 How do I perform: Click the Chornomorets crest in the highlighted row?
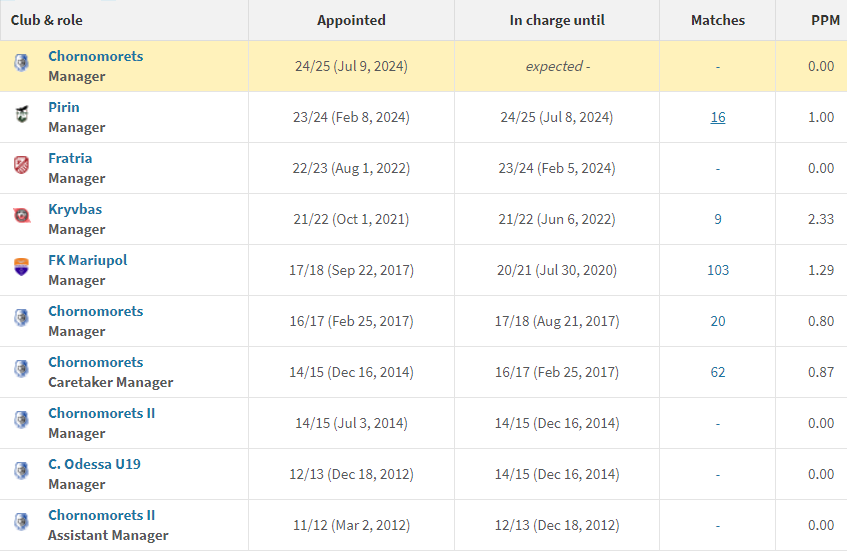pos(21,63)
